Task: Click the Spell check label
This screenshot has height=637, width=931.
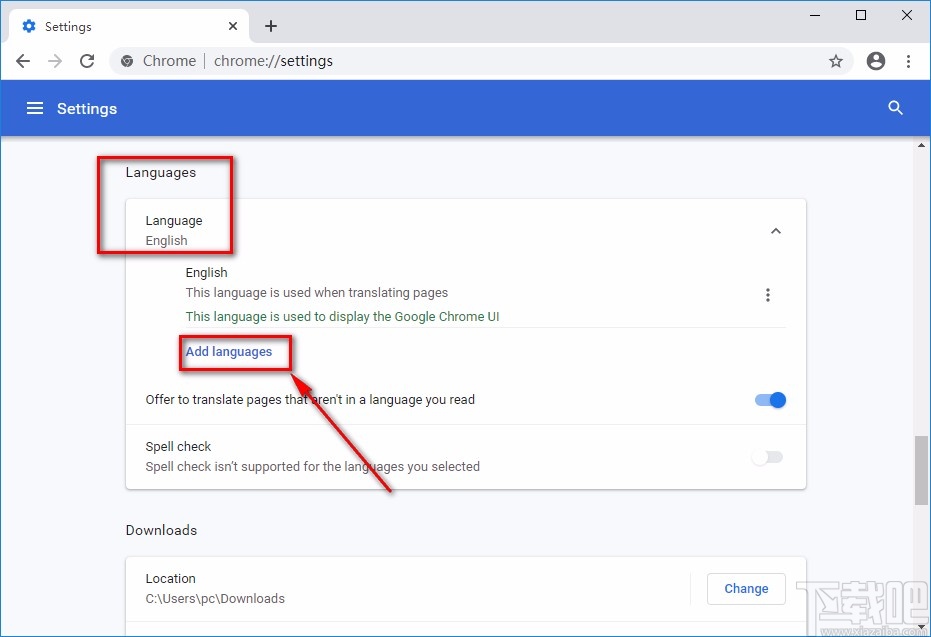Action: tap(178, 446)
